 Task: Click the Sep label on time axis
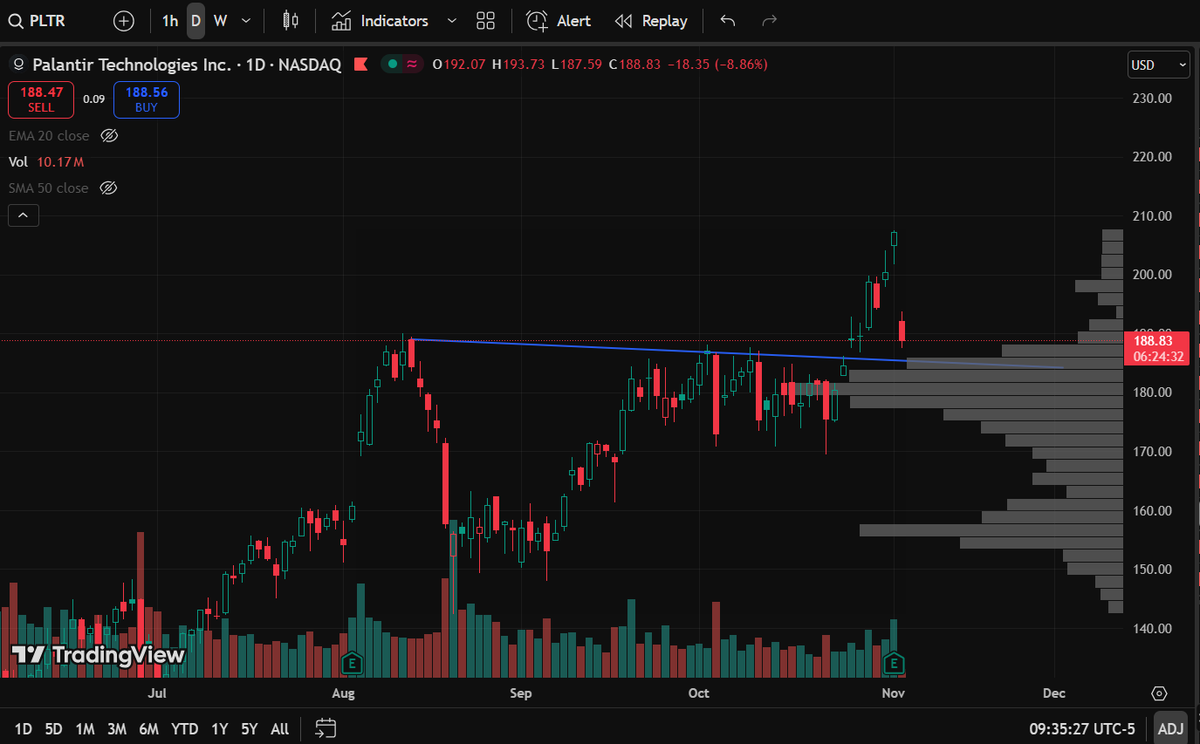(x=520, y=693)
